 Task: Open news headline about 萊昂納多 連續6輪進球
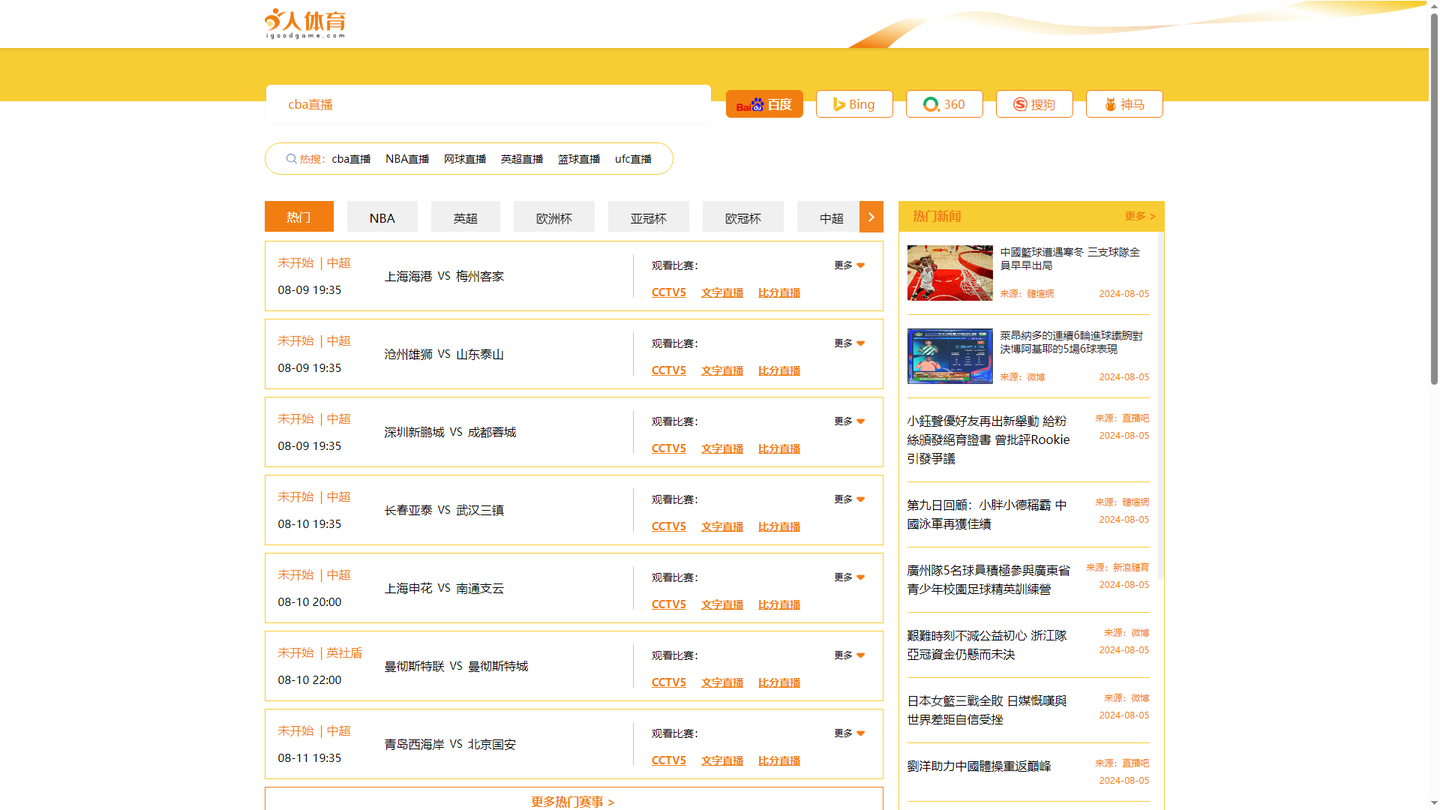1071,342
